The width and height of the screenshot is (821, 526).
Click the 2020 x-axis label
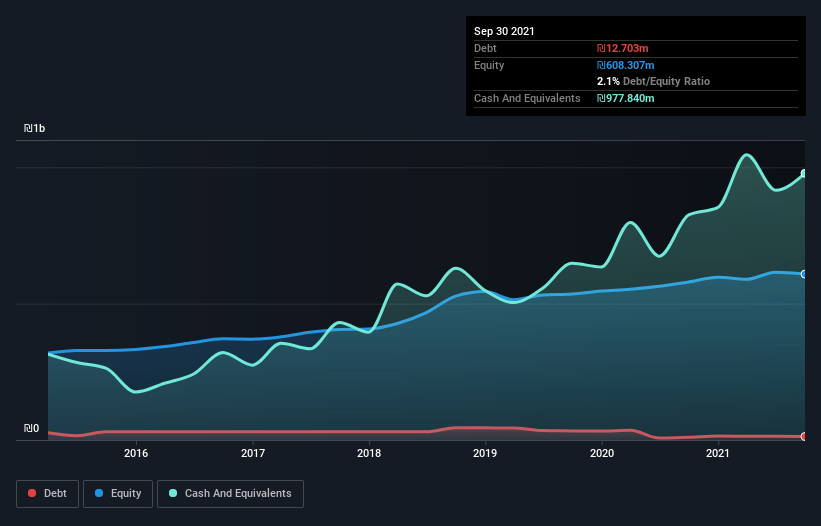(602, 453)
